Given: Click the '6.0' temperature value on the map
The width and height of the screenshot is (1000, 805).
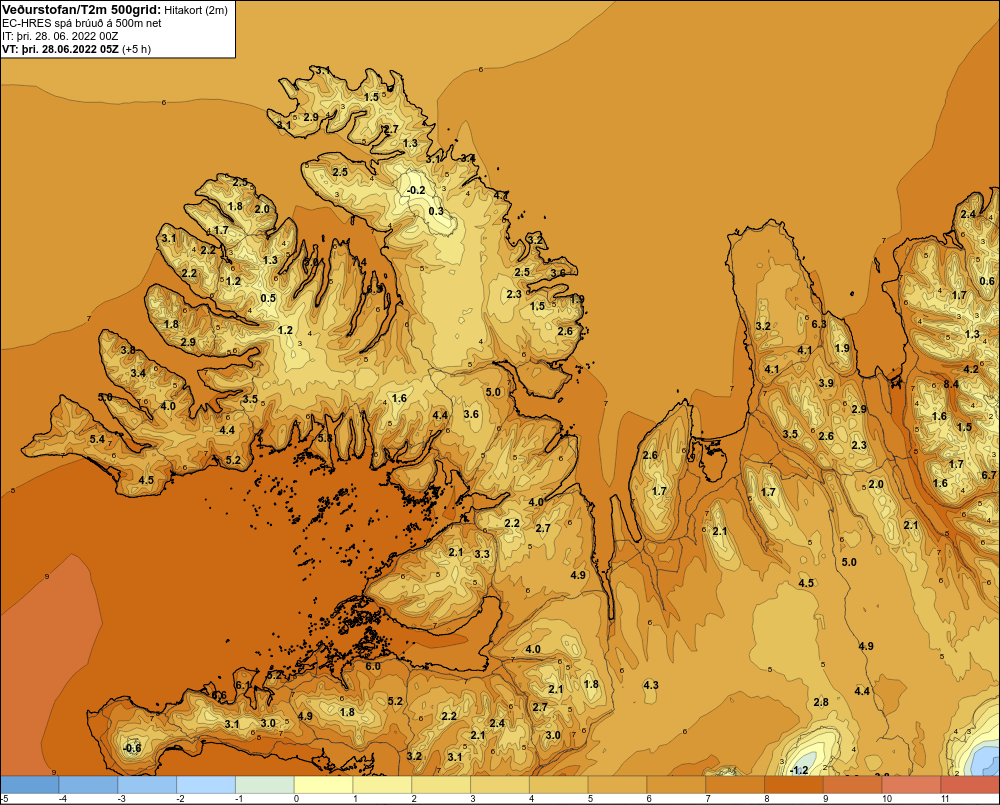Looking at the screenshot, I should pyautogui.click(x=373, y=666).
